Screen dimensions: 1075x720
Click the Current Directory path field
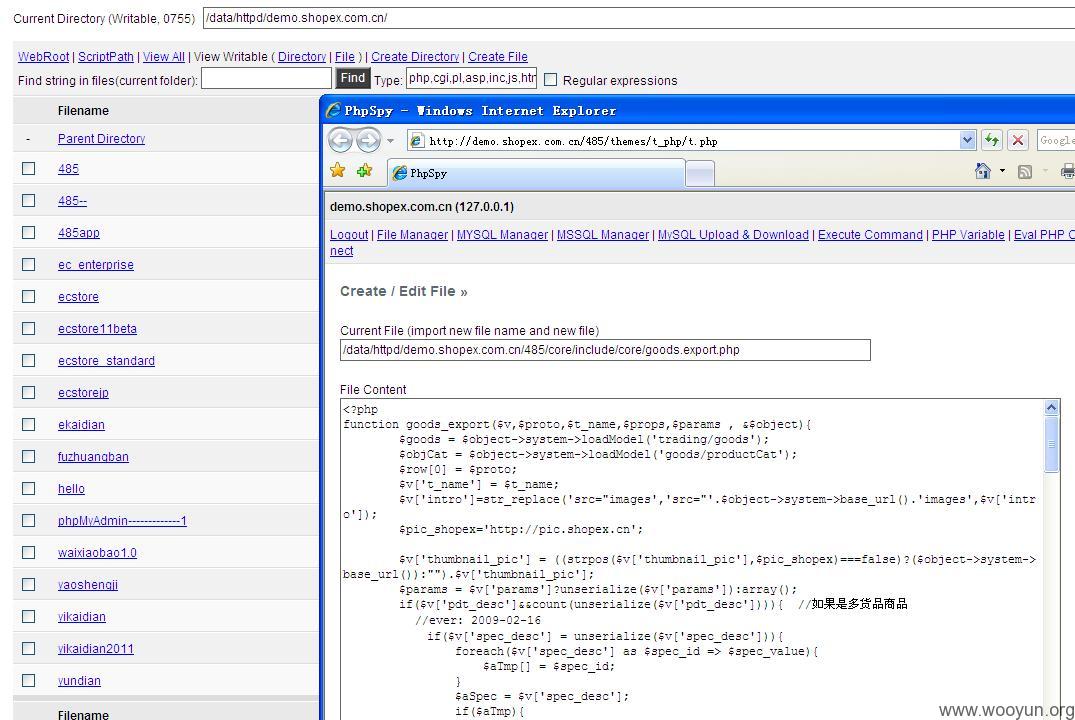(x=639, y=18)
